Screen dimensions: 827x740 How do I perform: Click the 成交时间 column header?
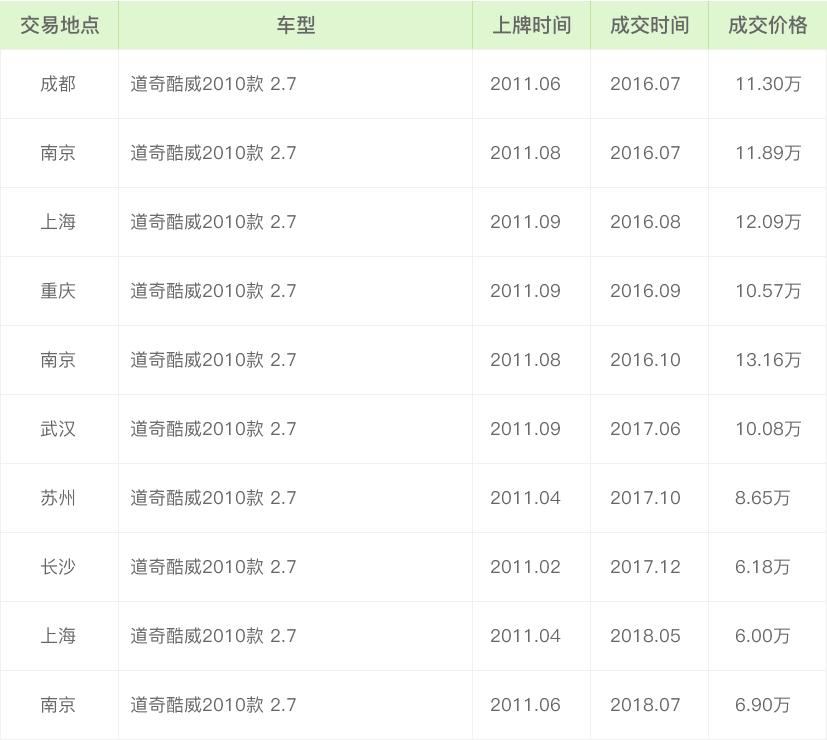pyautogui.click(x=649, y=25)
